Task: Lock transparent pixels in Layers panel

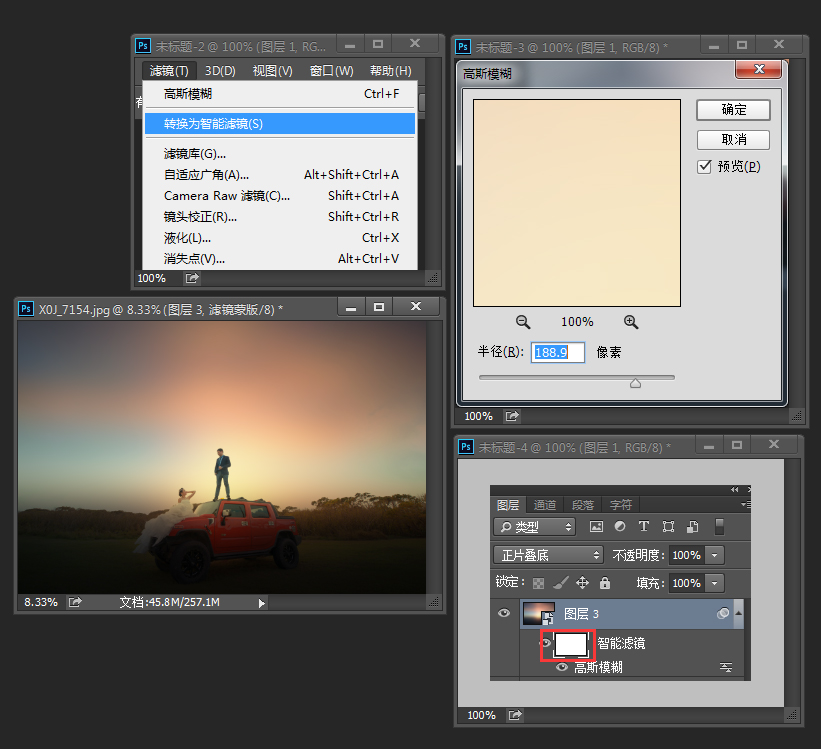Action: click(538, 583)
